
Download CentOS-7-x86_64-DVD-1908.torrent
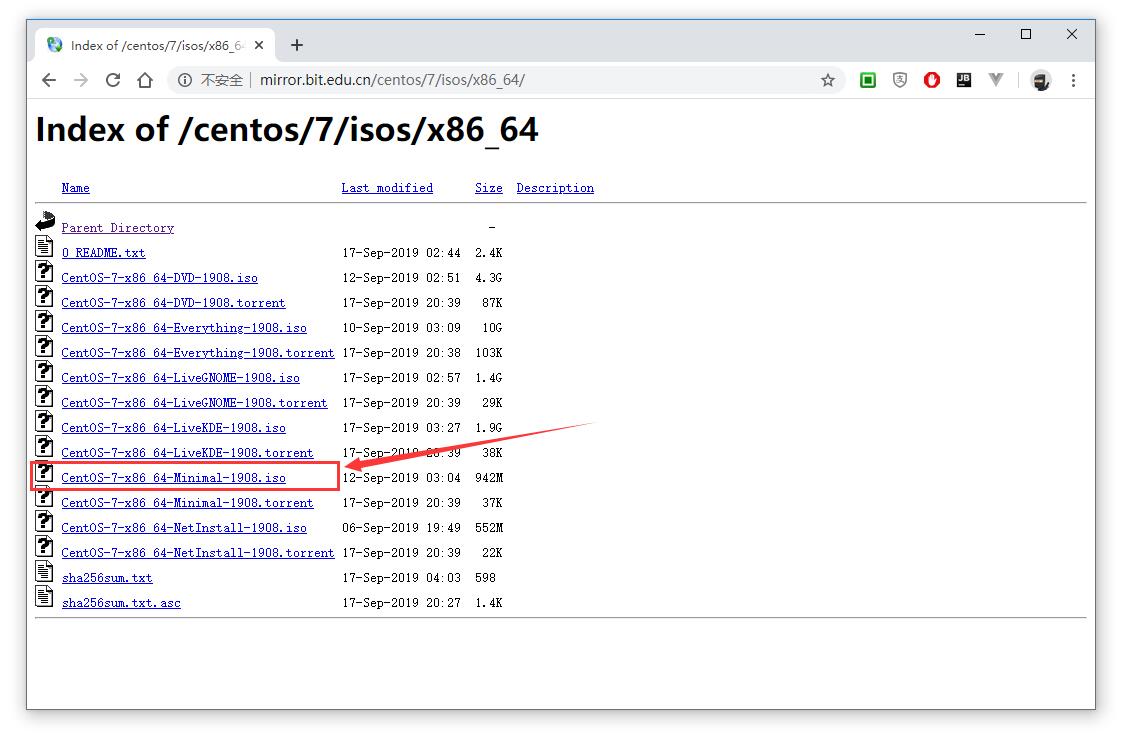click(174, 302)
